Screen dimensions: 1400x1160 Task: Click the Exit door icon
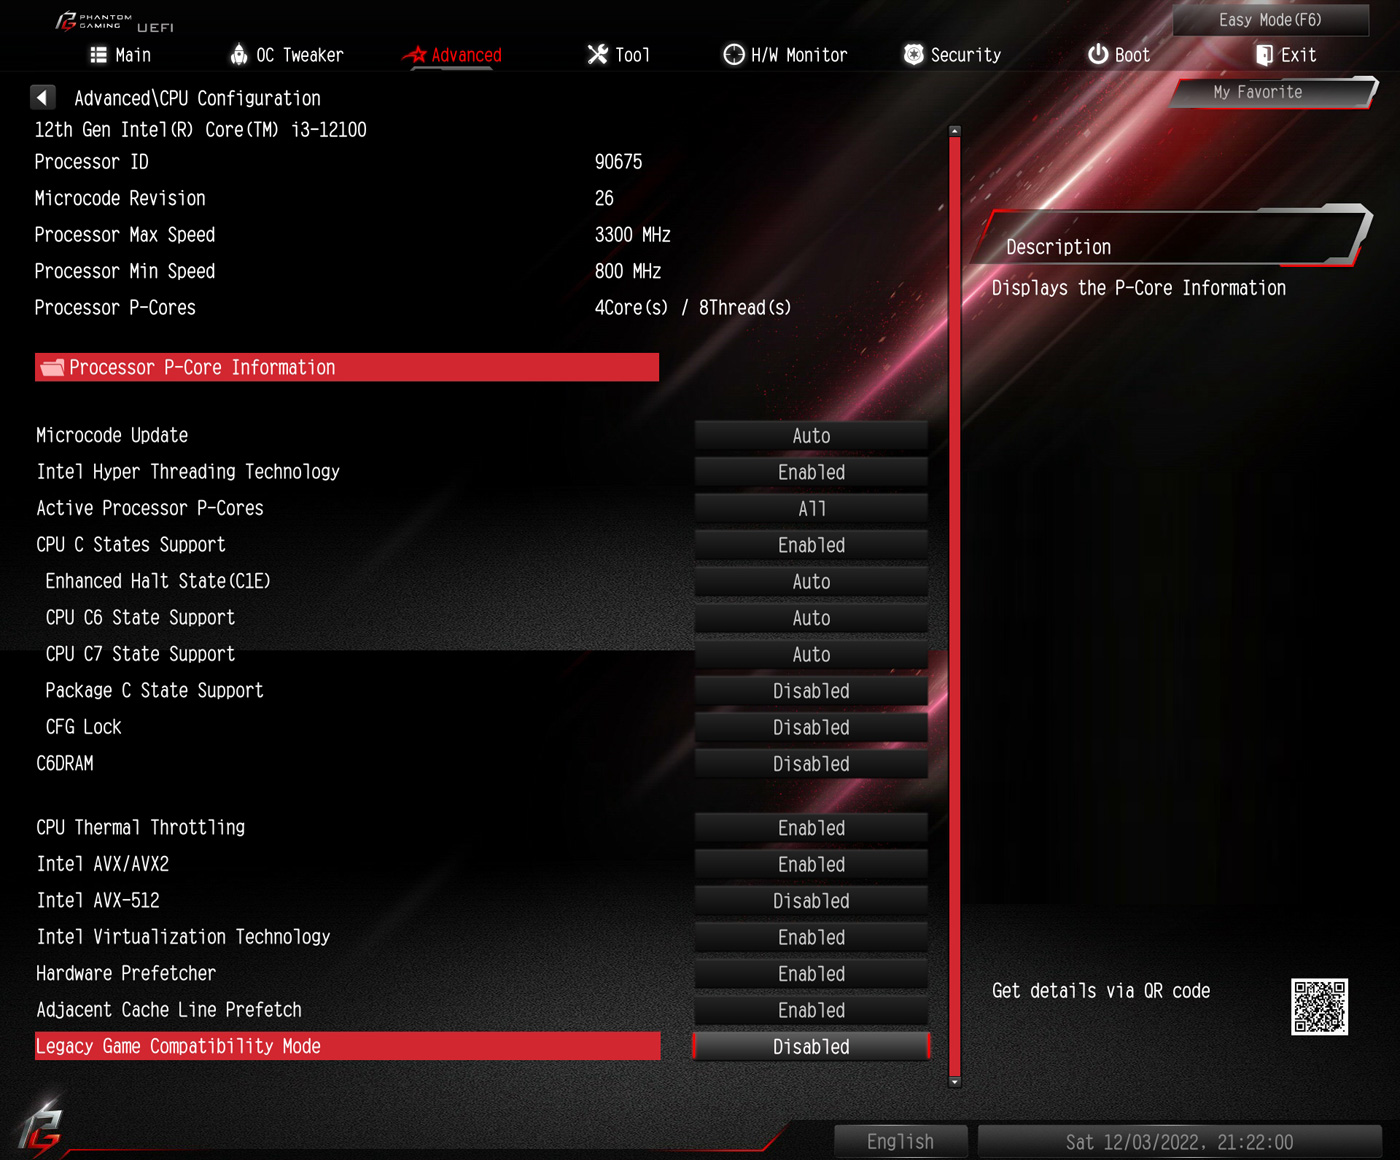point(1264,55)
